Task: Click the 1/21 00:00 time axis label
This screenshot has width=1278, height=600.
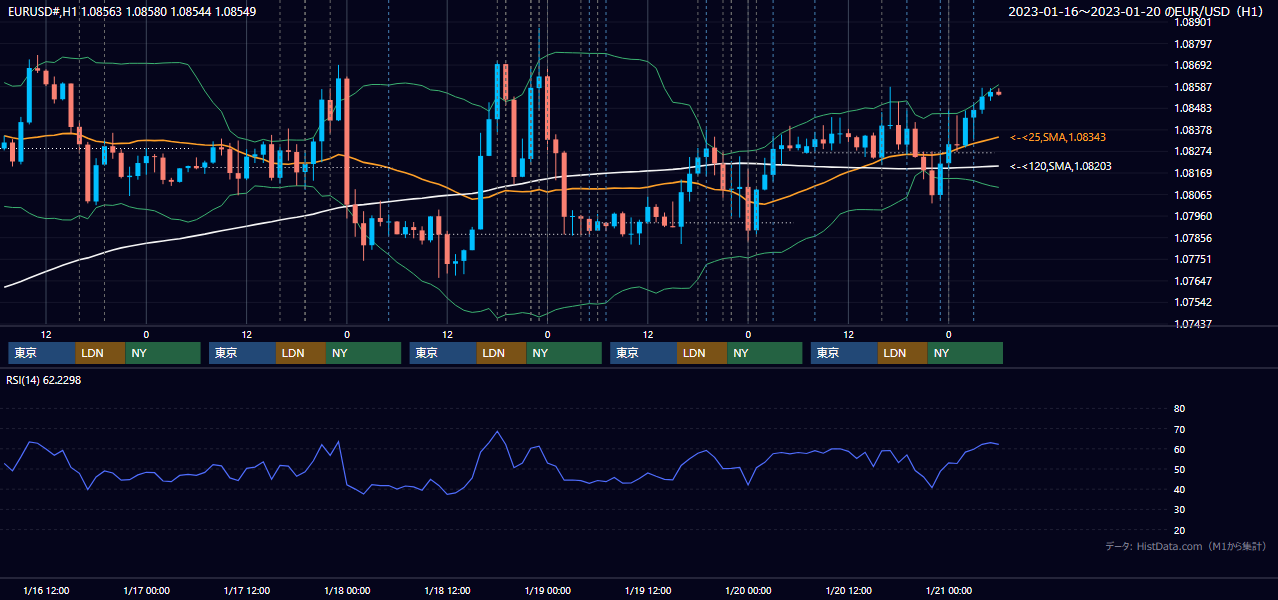Action: coord(949,590)
